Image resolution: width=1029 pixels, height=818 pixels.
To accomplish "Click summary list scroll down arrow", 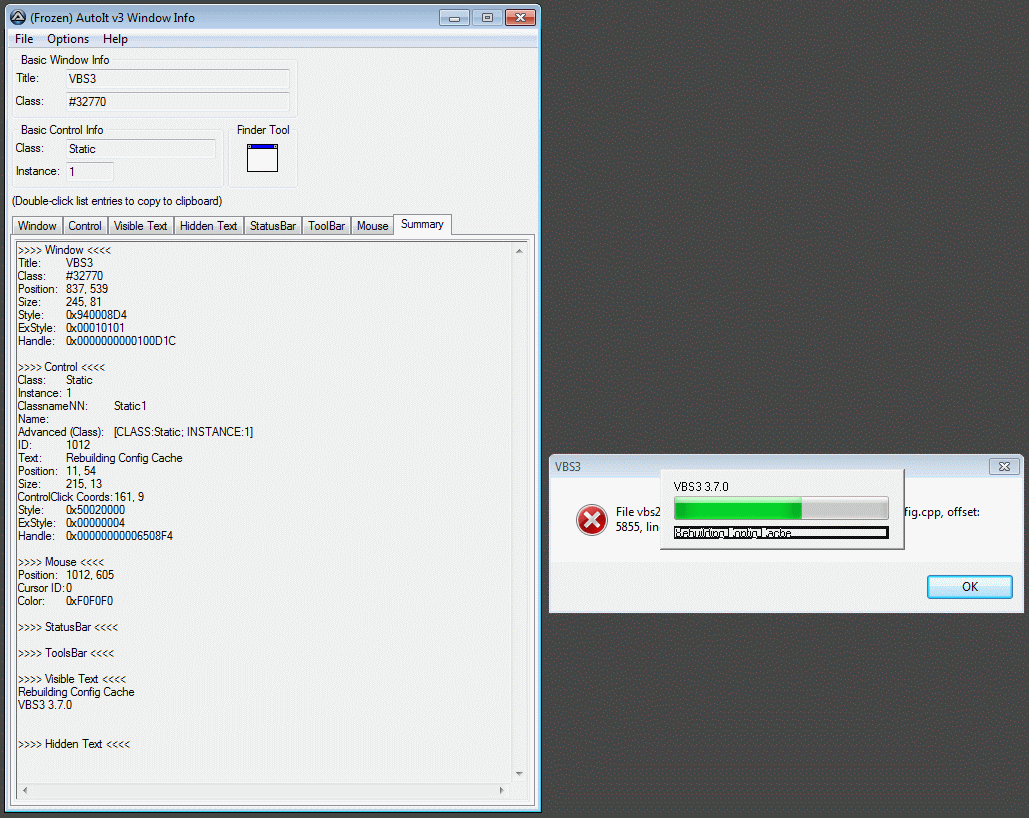I will pos(519,774).
